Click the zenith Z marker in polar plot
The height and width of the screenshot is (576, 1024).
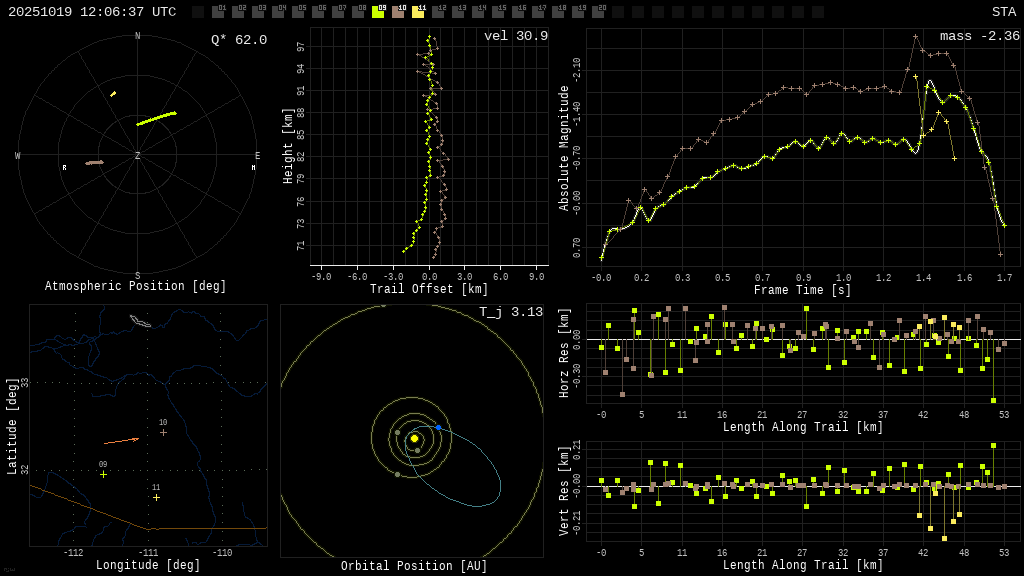[x=138, y=156]
